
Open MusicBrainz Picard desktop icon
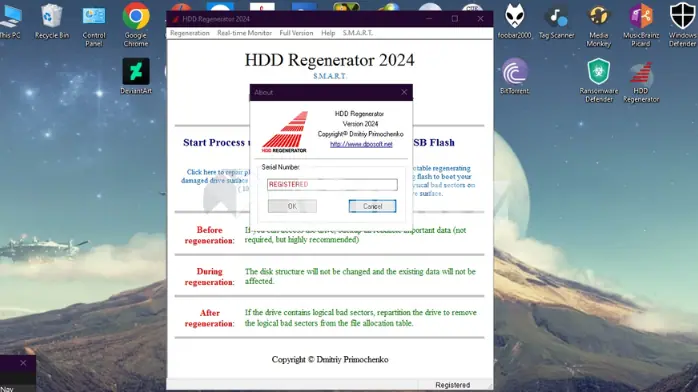click(x=641, y=25)
